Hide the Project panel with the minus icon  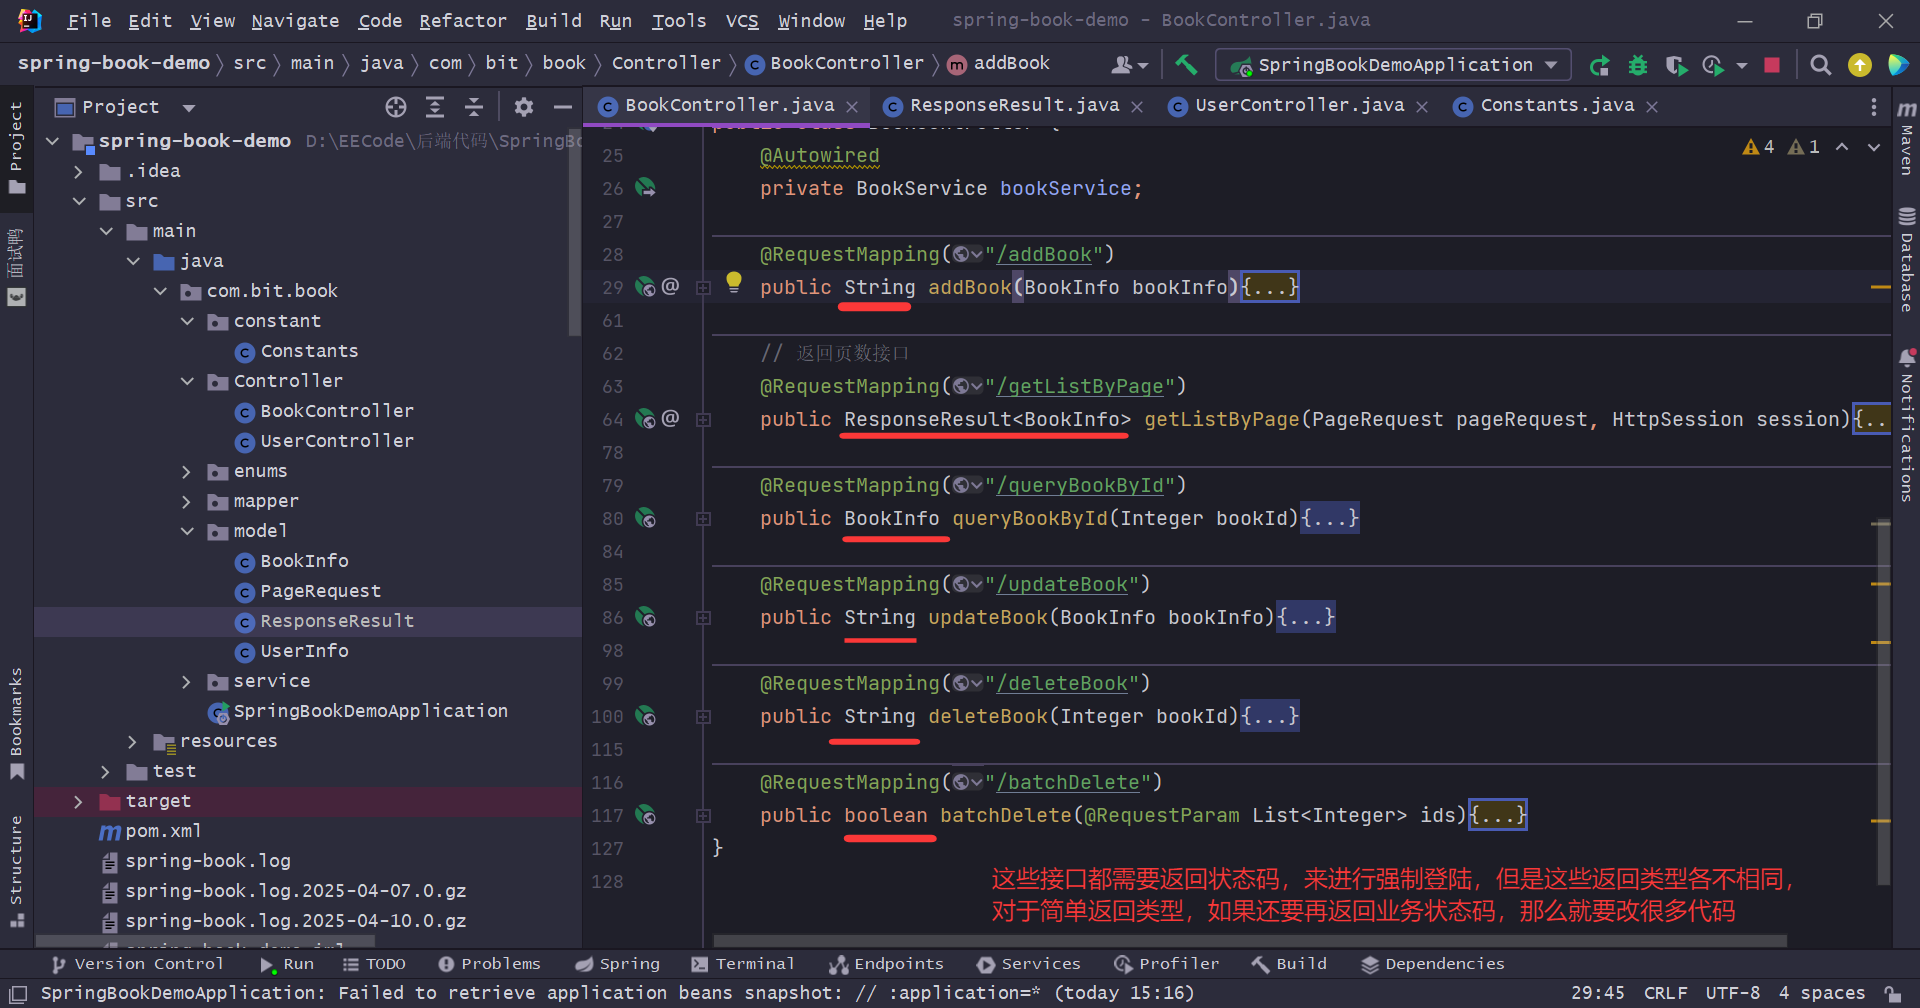tap(563, 107)
